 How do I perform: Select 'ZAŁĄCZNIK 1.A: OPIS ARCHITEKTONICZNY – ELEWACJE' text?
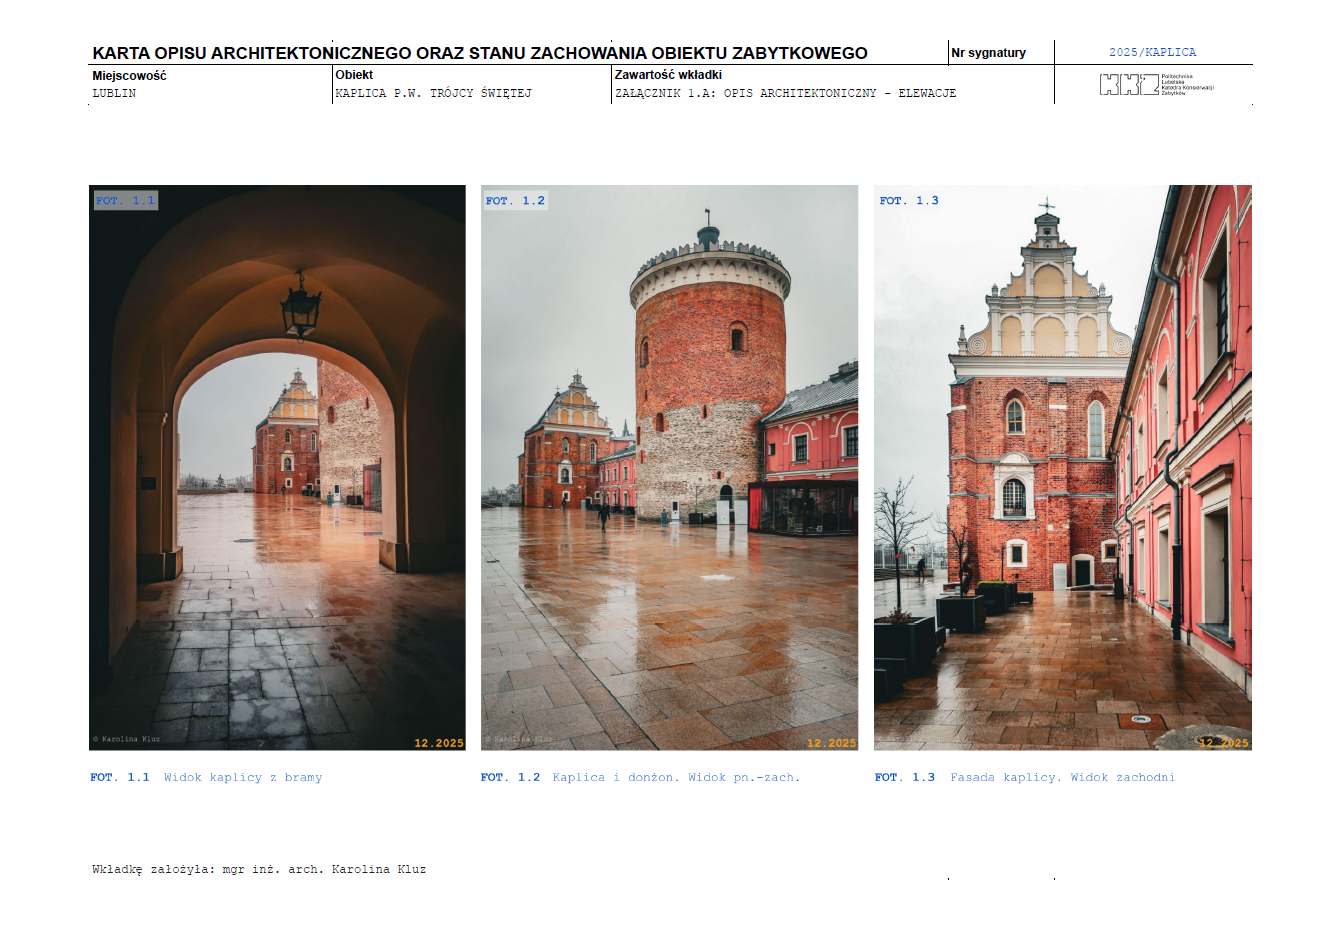[x=785, y=93]
